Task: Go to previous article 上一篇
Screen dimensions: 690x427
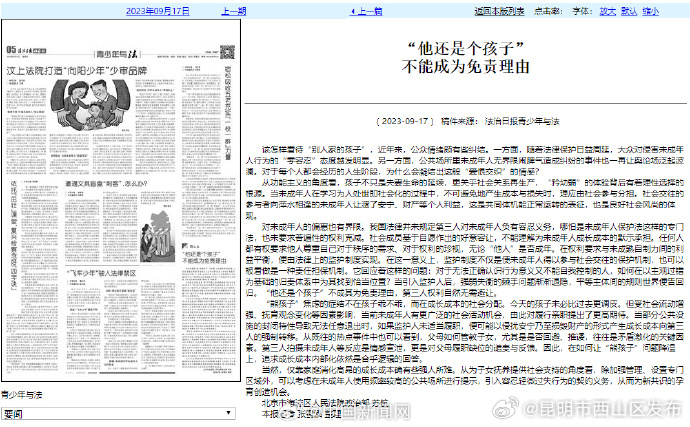Action: (x=366, y=11)
